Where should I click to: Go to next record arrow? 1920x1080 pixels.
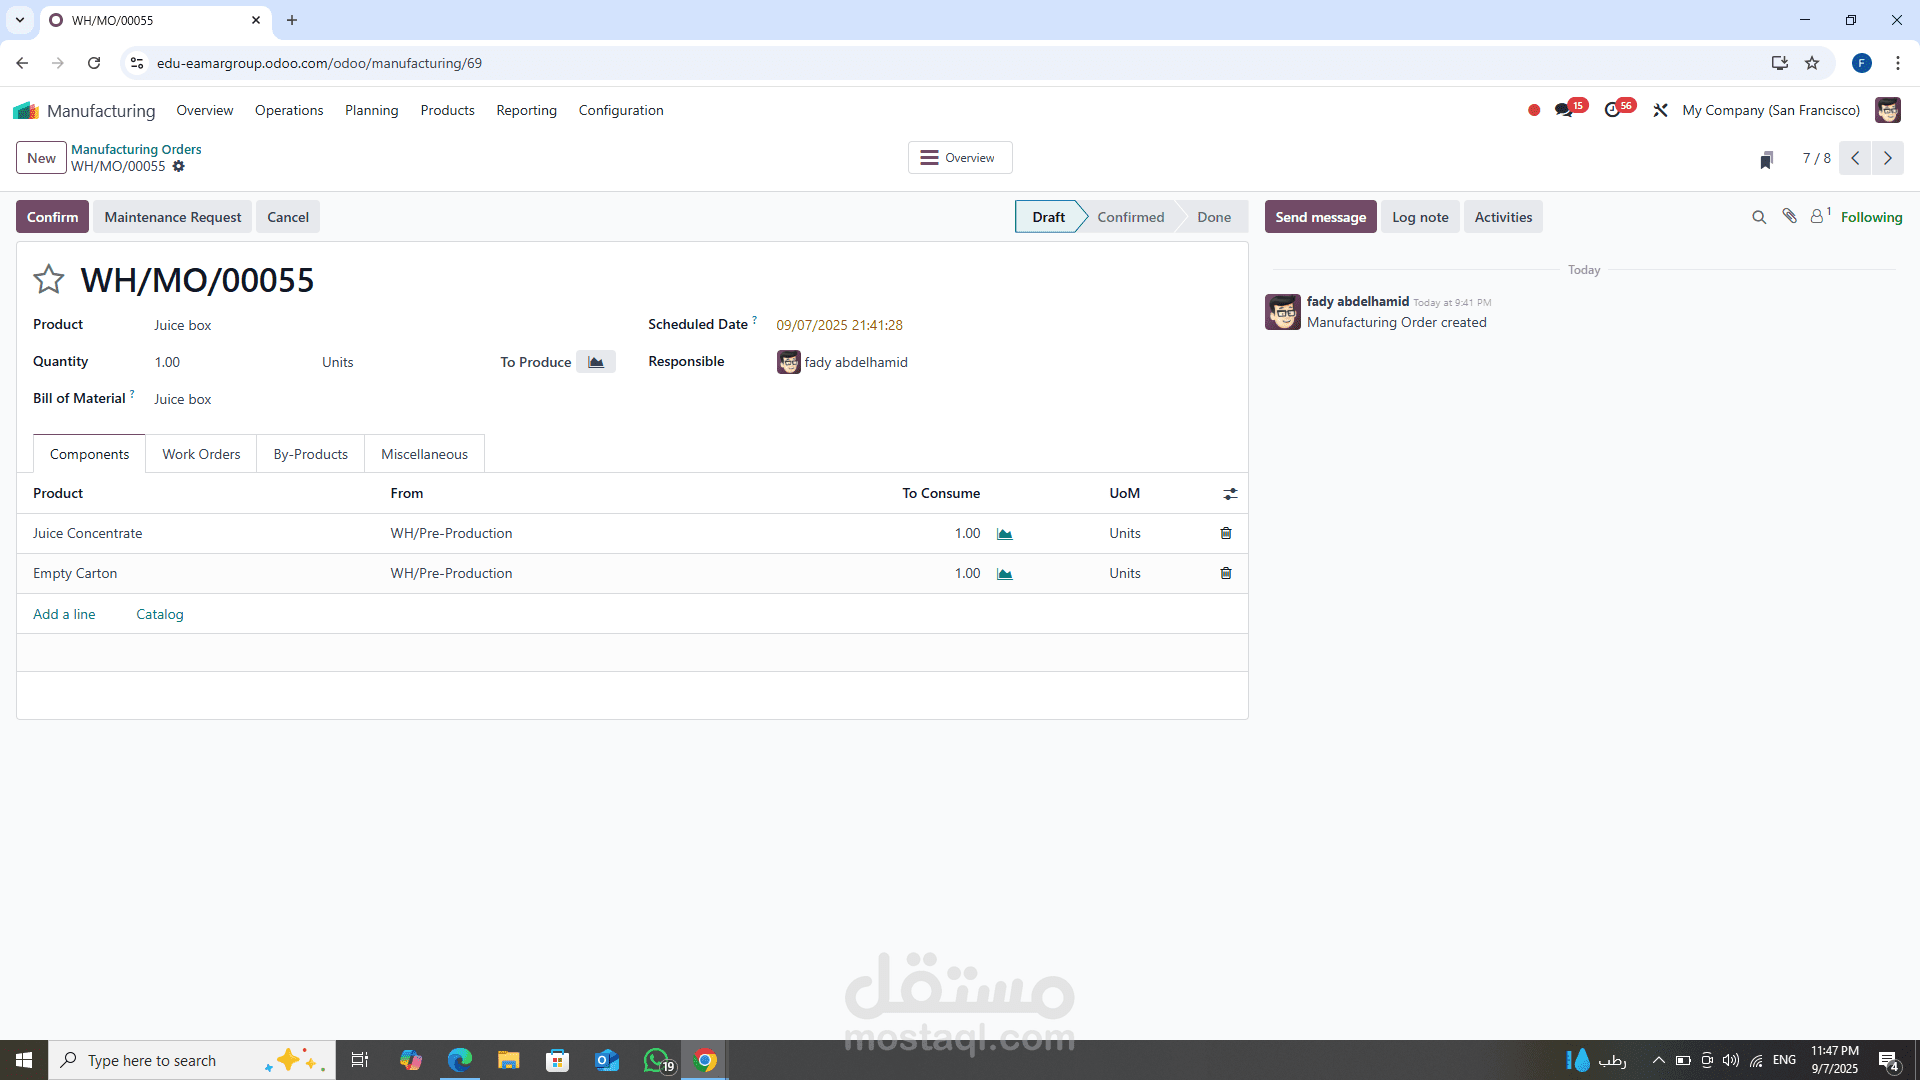pyautogui.click(x=1888, y=158)
